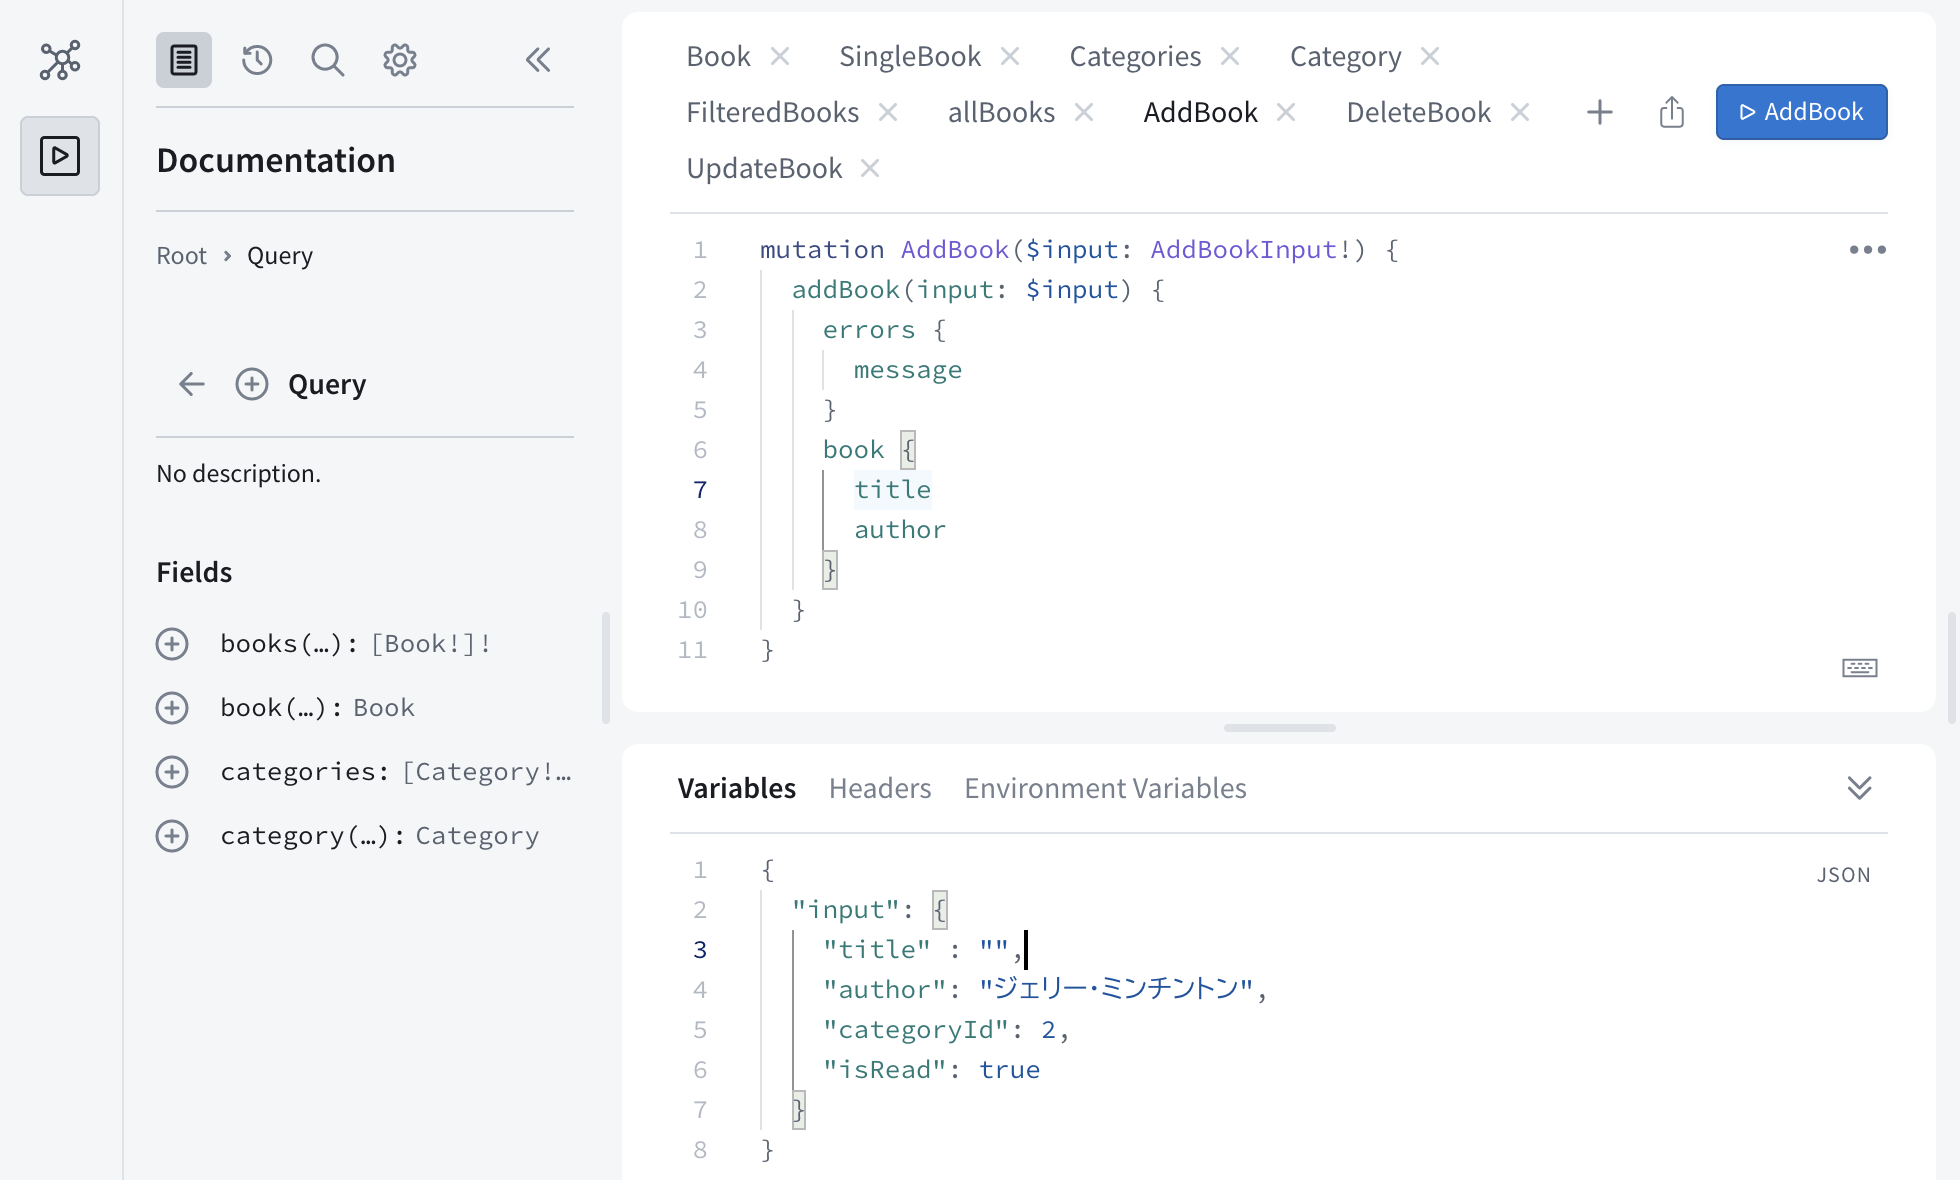Screen dimensions: 1960x1180
Task: Go back with the arrow beside Query
Action: pyautogui.click(x=192, y=384)
